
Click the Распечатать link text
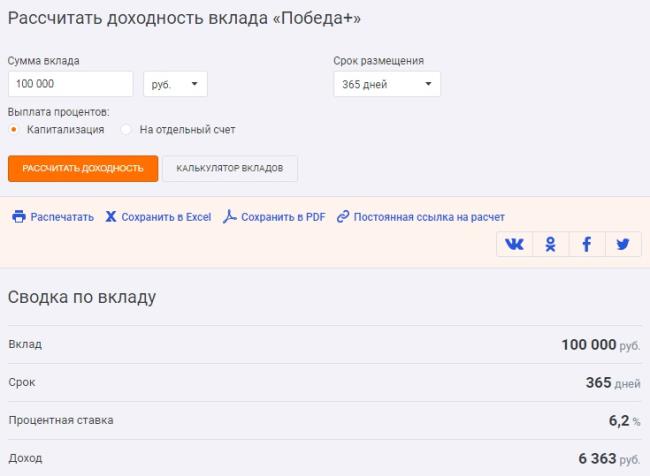coord(62,216)
